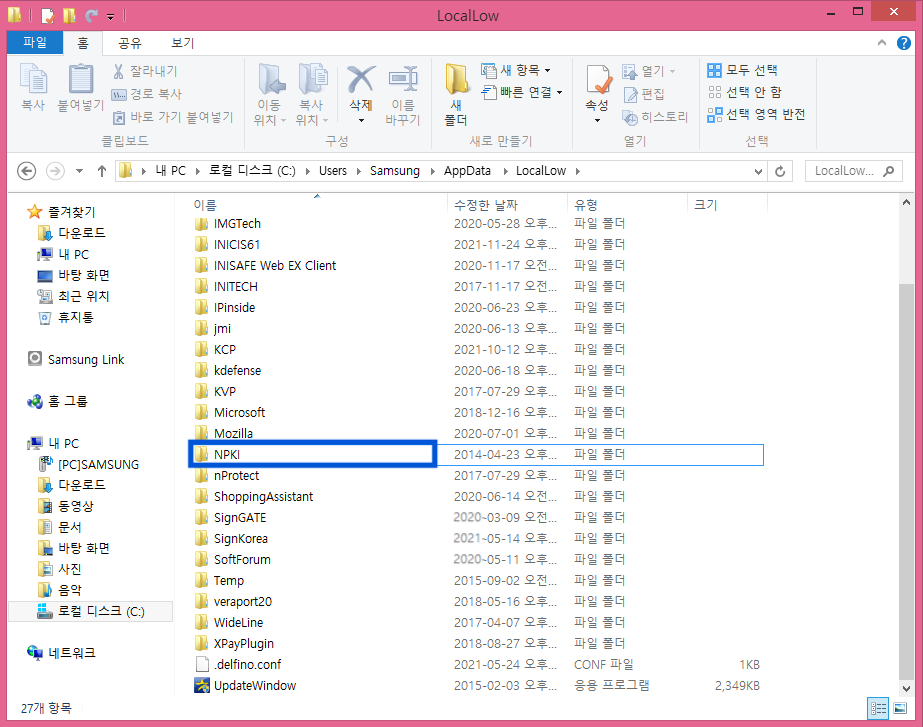Open the address bar history dropdown
Viewport: 923px width, 727px height.
pyautogui.click(x=758, y=171)
